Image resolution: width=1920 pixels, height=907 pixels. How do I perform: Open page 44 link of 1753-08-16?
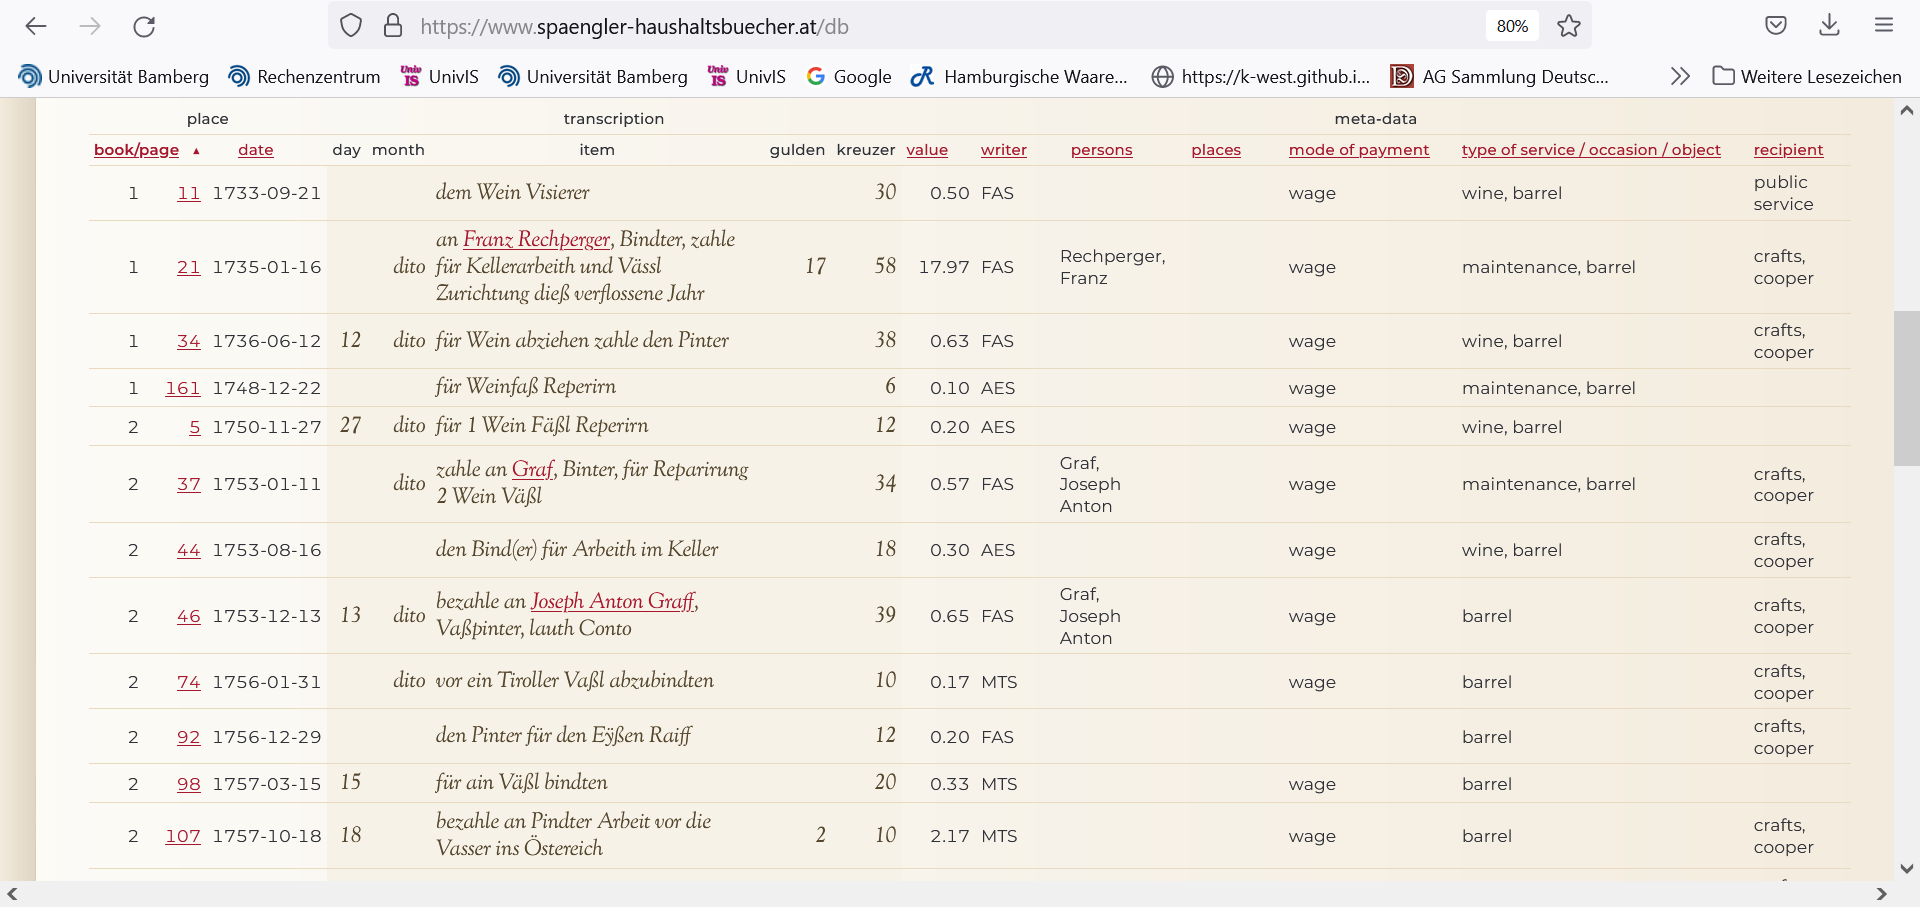coord(189,550)
